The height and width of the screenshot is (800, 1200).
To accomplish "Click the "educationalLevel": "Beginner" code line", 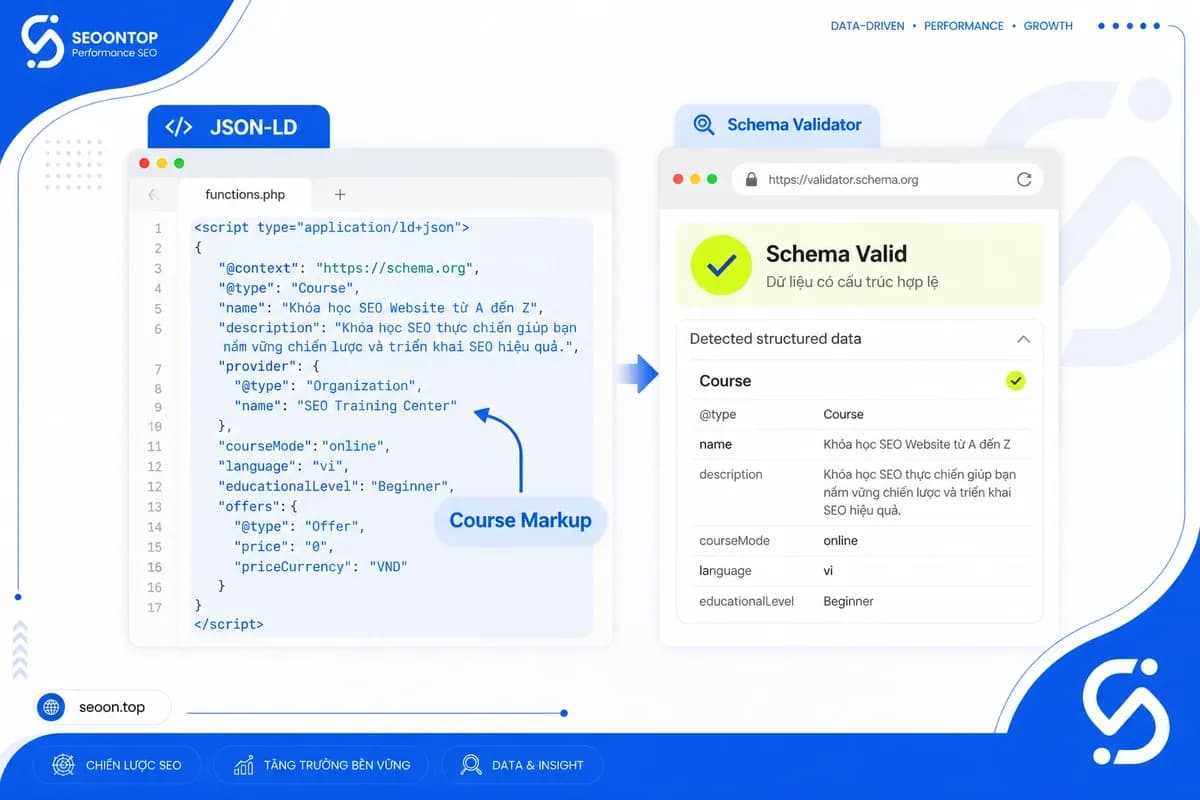I will tap(337, 486).
